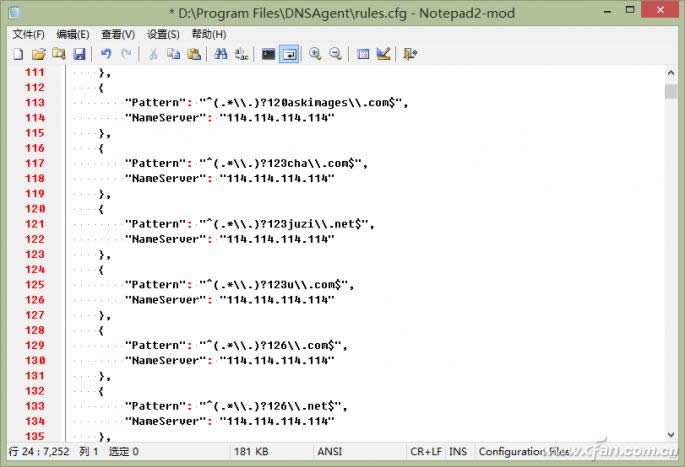Save the file using floppy disk icon
Viewport: 685px width, 467px height.
(79, 54)
